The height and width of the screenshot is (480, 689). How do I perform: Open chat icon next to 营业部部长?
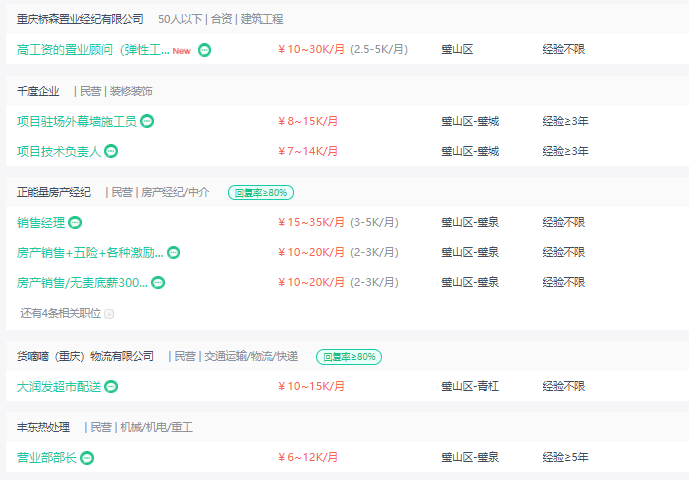[x=87, y=458]
